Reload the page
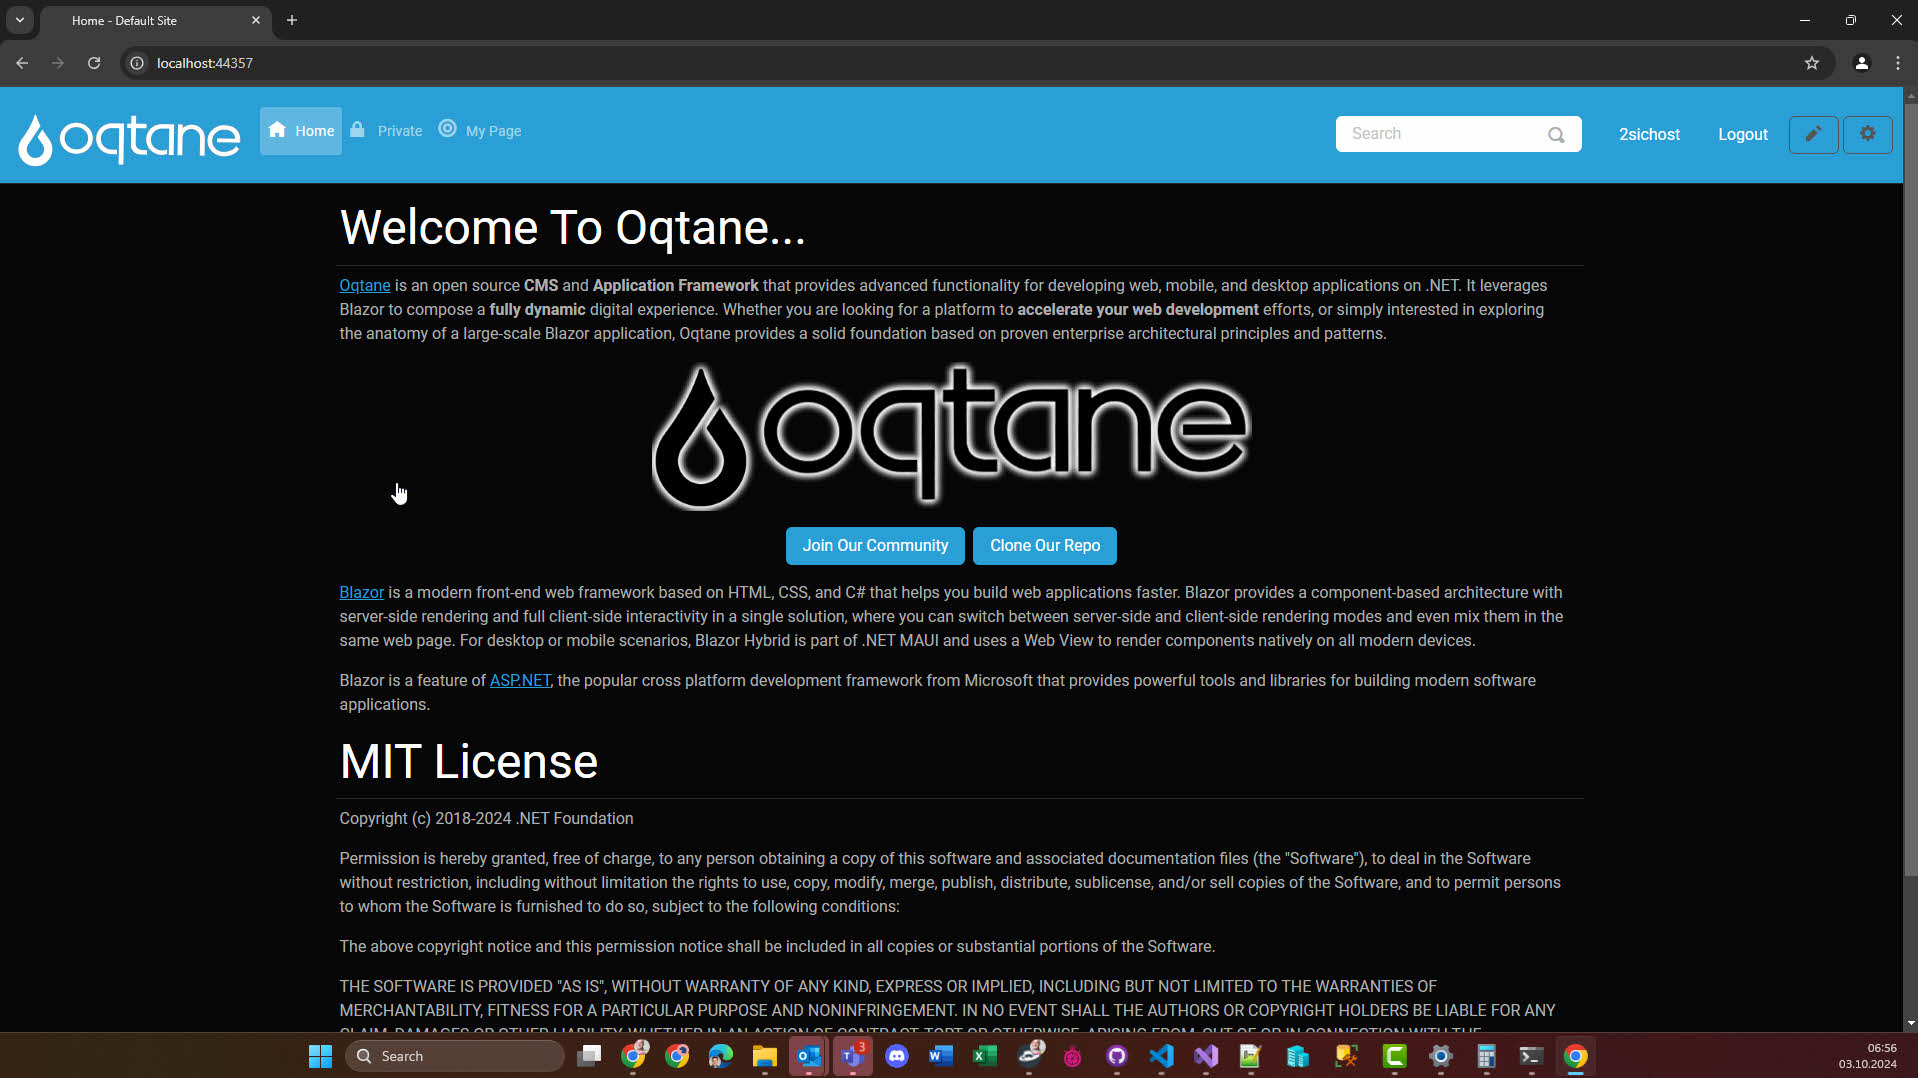The height and width of the screenshot is (1078, 1918). pyautogui.click(x=94, y=63)
